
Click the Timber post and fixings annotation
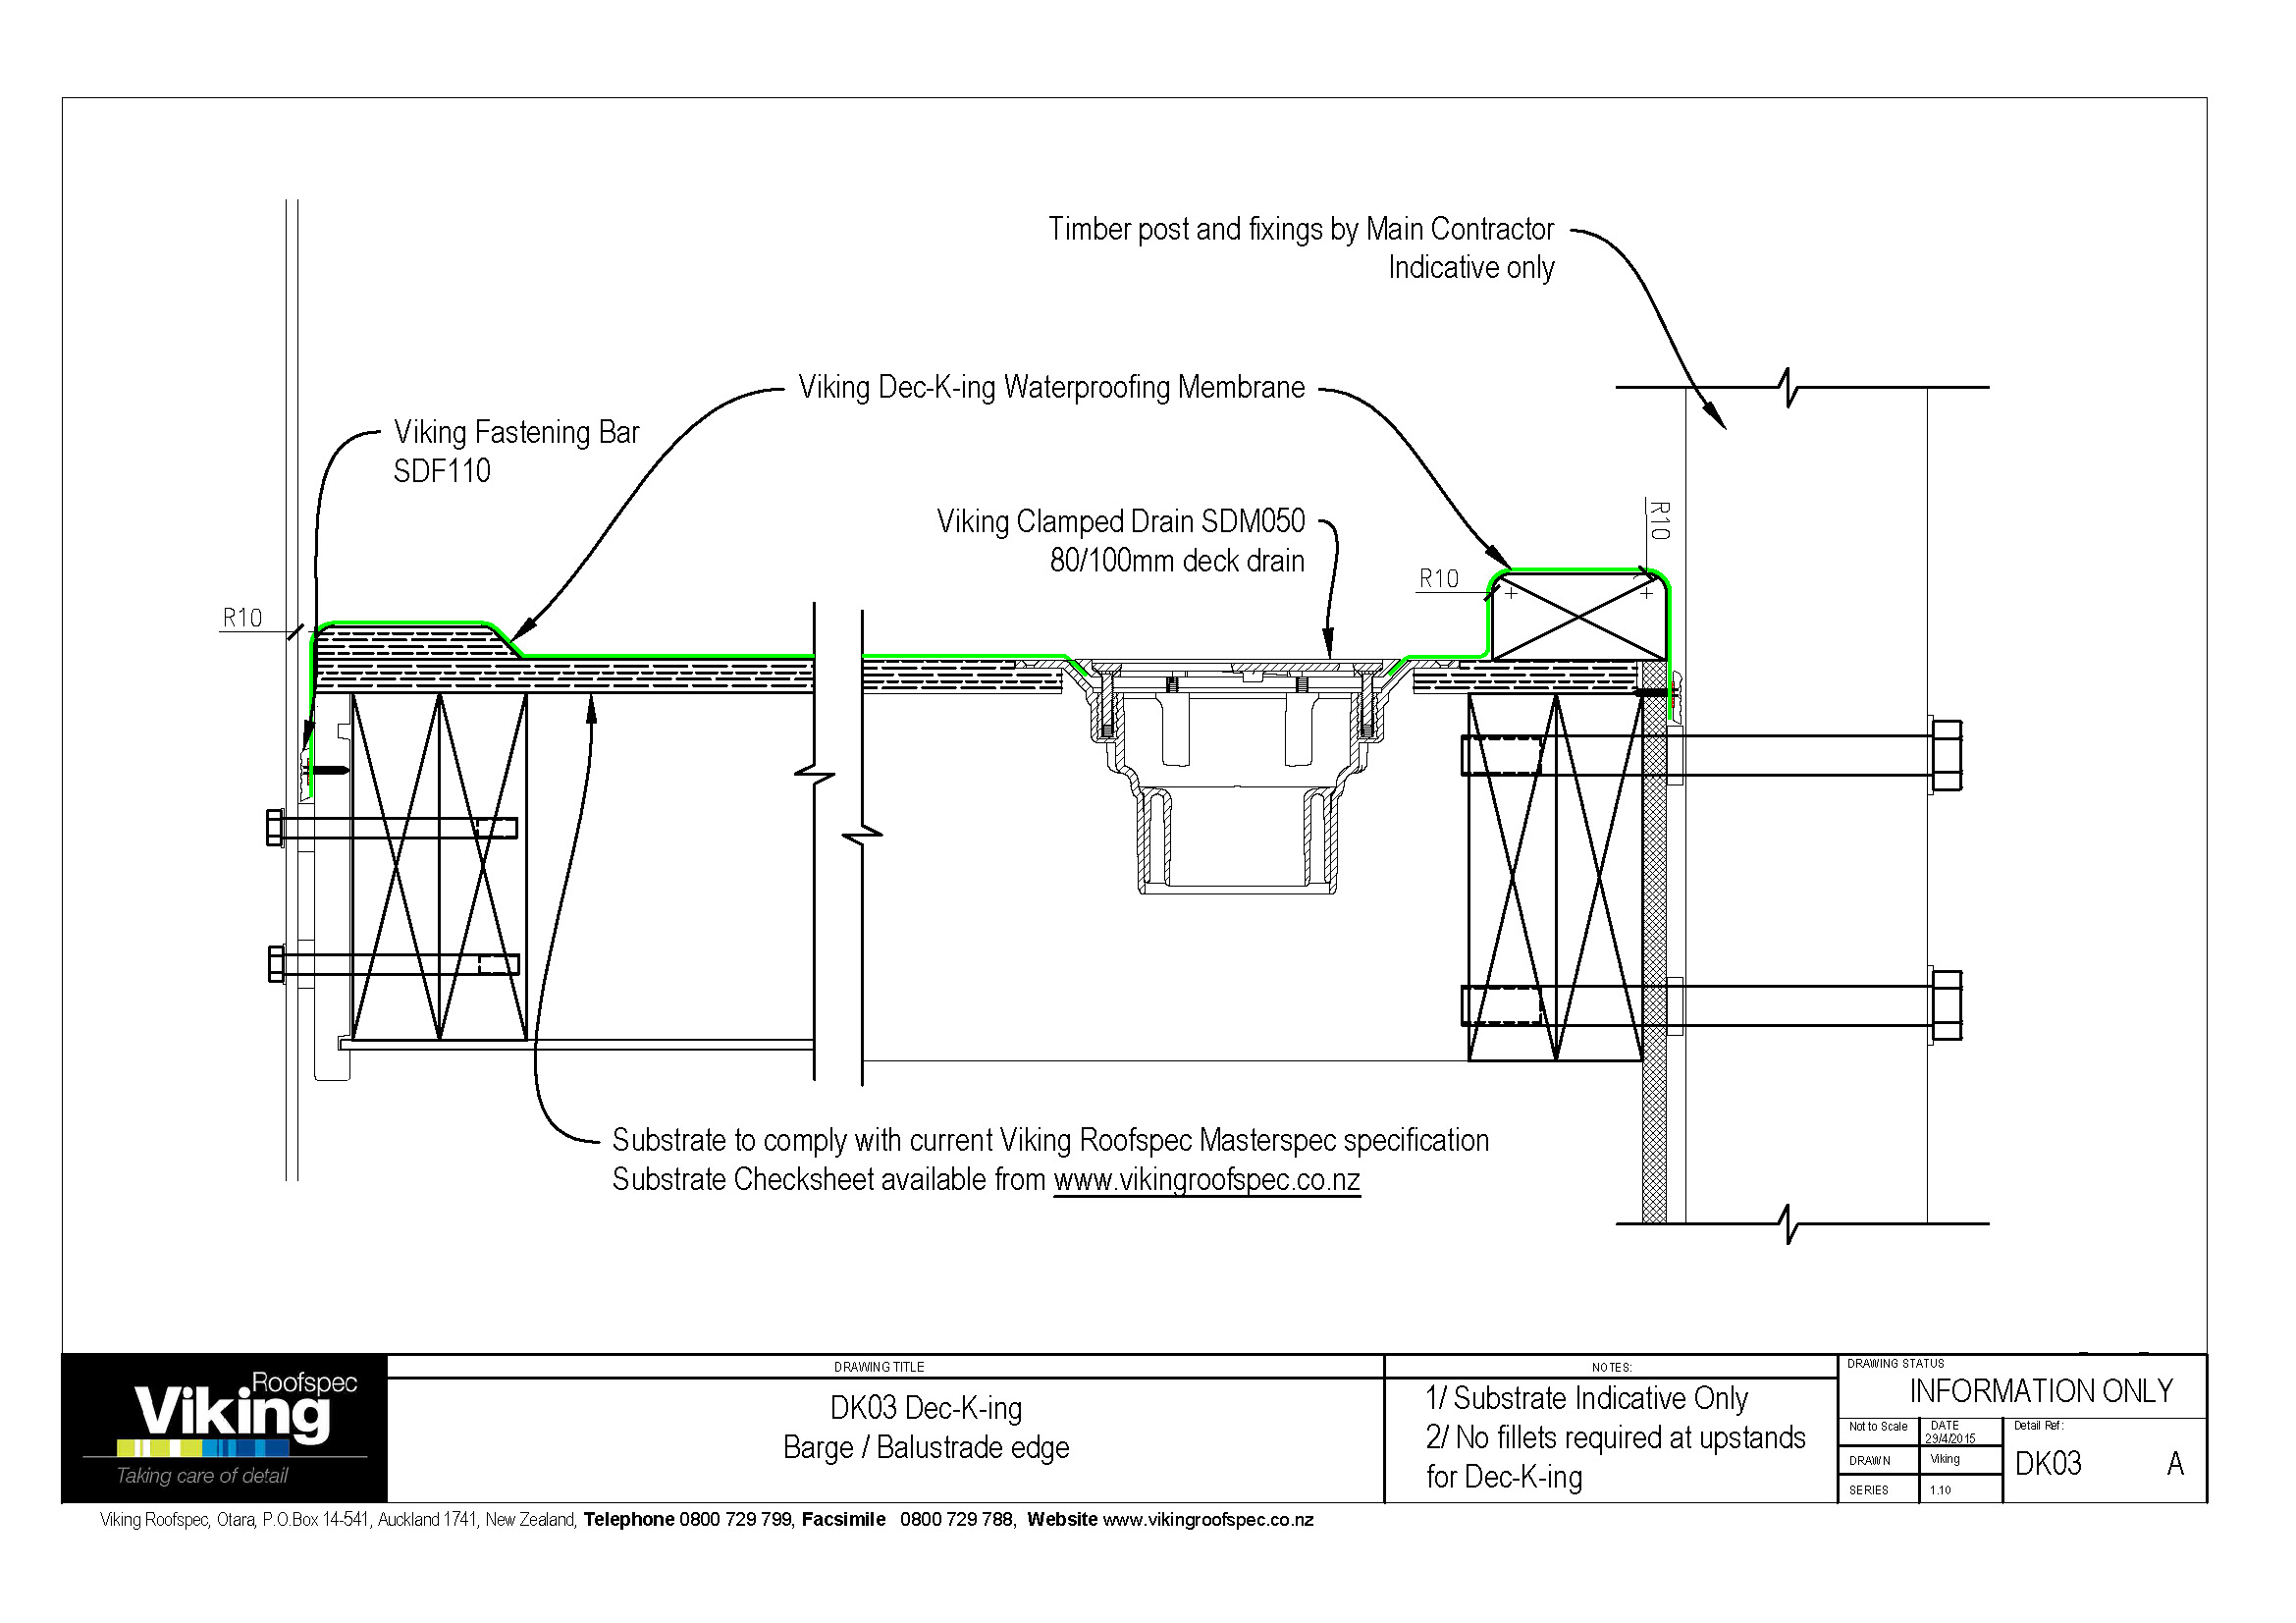tap(1300, 230)
